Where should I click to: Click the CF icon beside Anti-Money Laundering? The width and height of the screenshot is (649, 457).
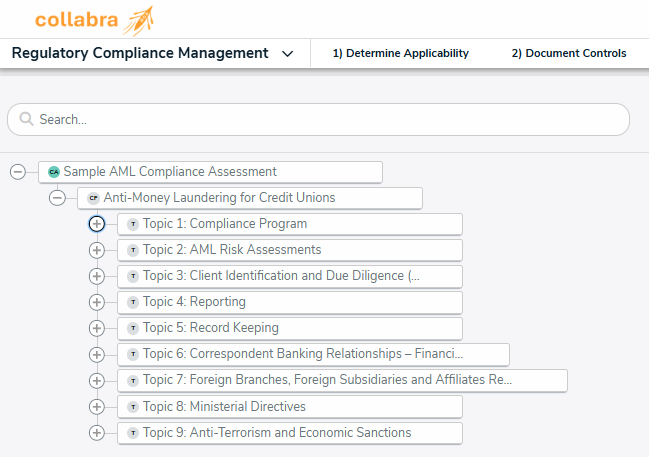click(94, 198)
